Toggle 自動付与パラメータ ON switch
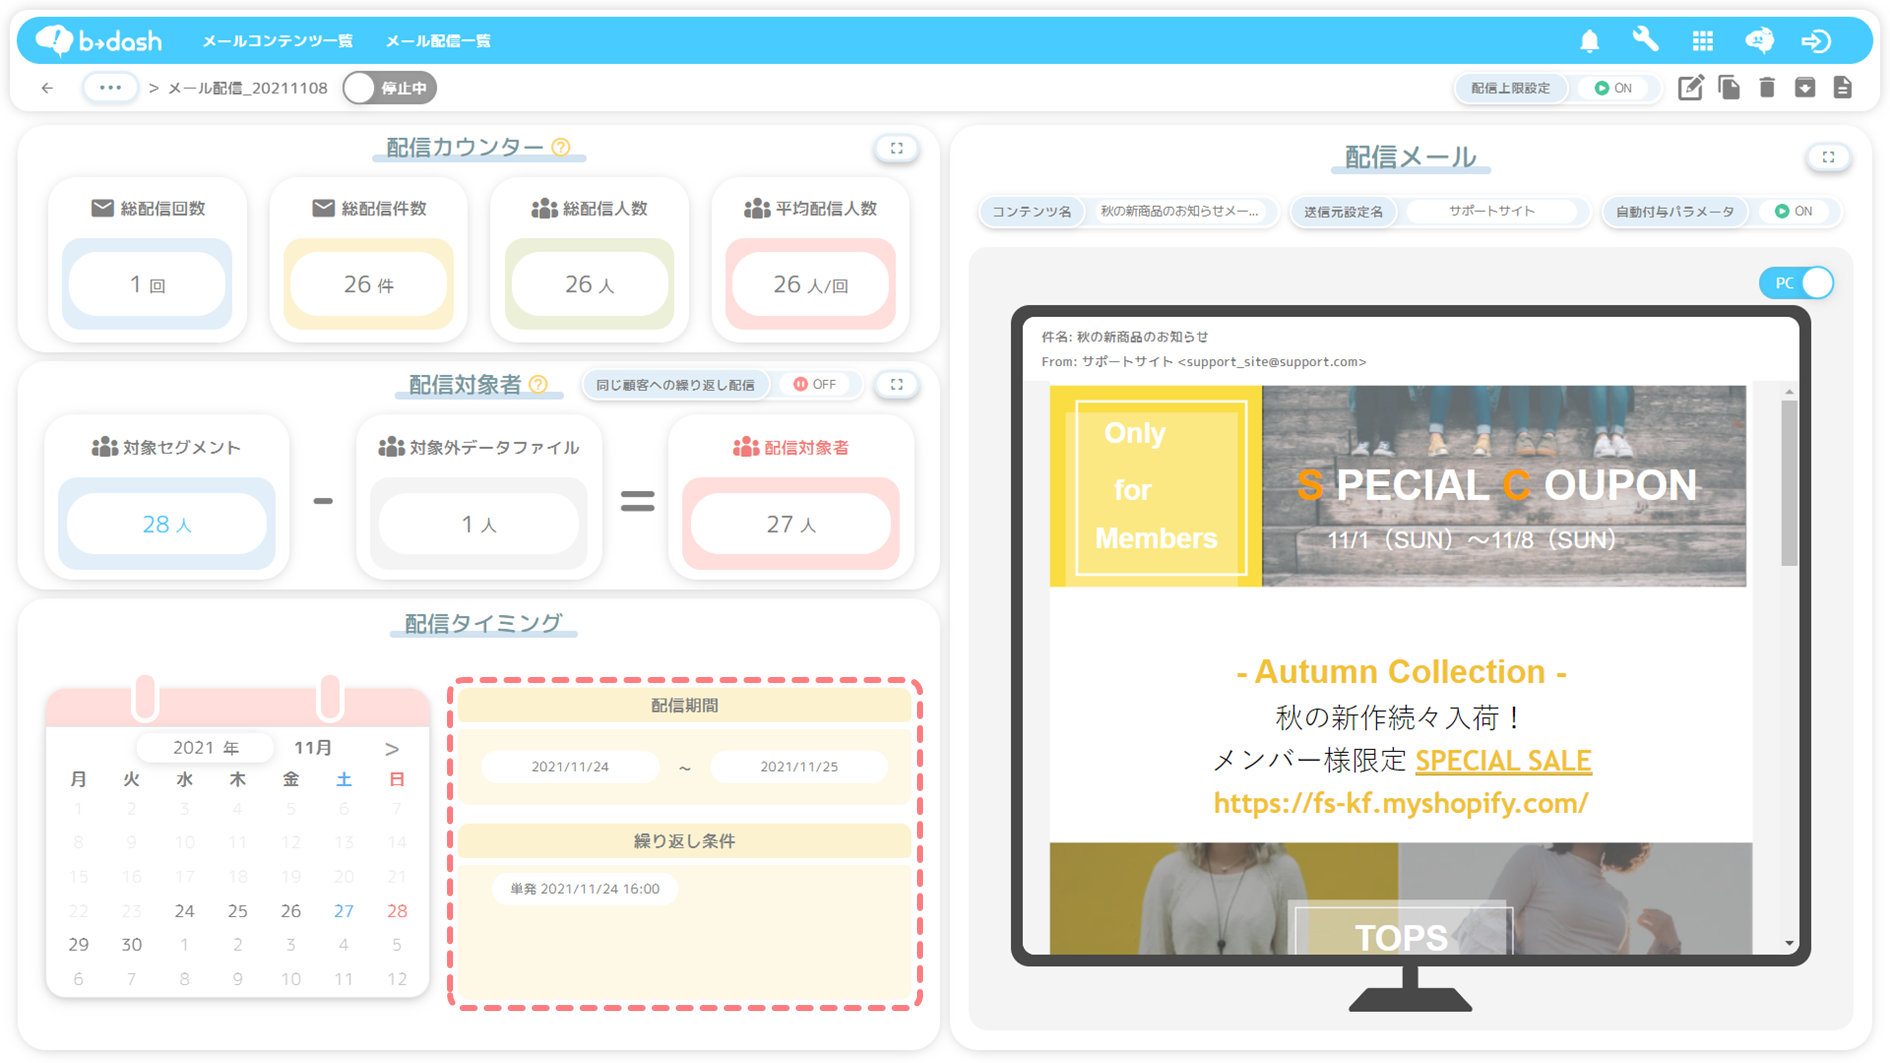Screen dimensions: 1890x1063 (1793, 211)
